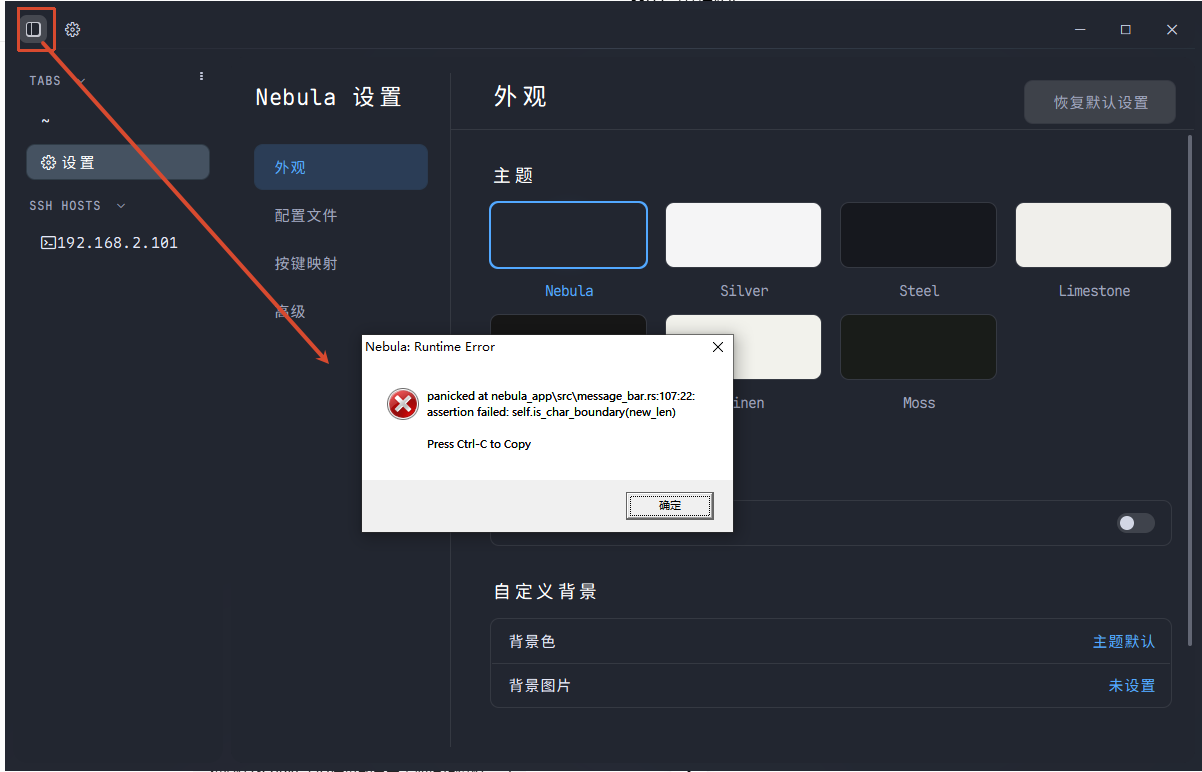Image resolution: width=1202 pixels, height=772 pixels.
Task: Connect to SSH host 192.168.2.101
Action: tap(118, 242)
